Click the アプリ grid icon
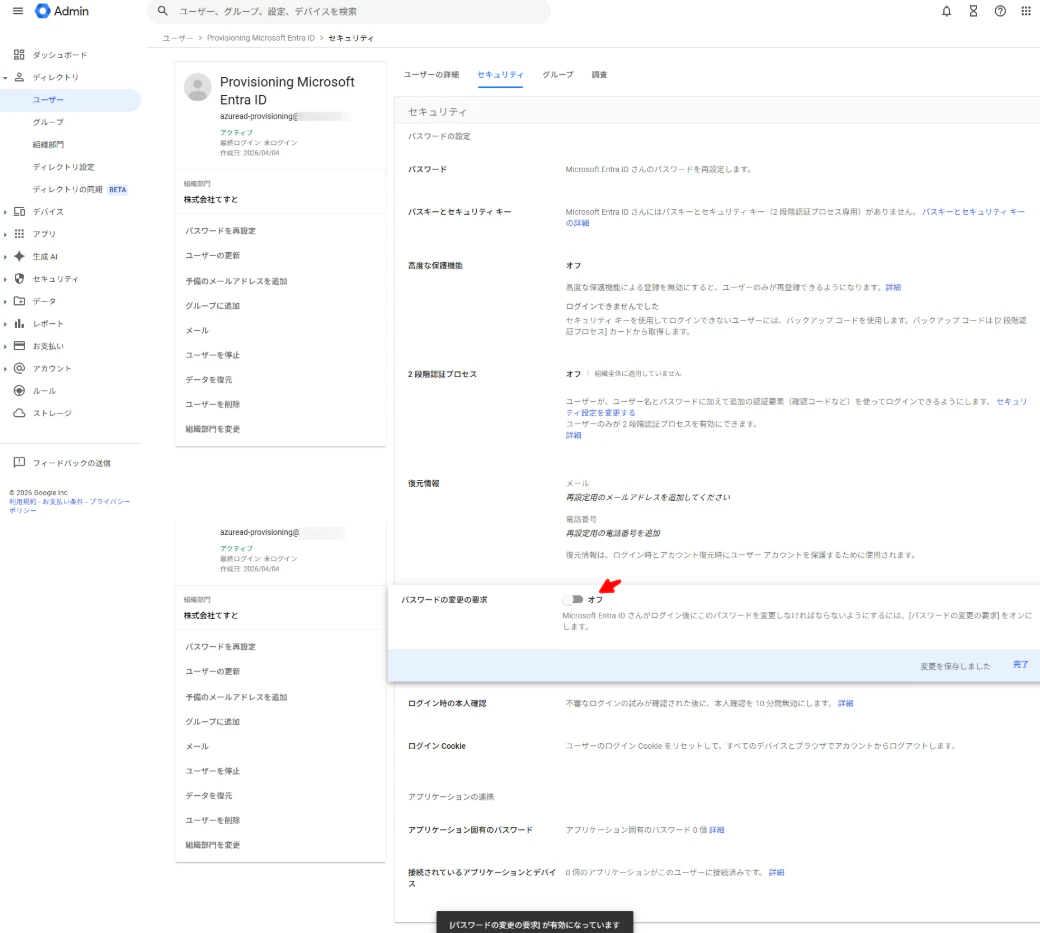 tap(19, 233)
